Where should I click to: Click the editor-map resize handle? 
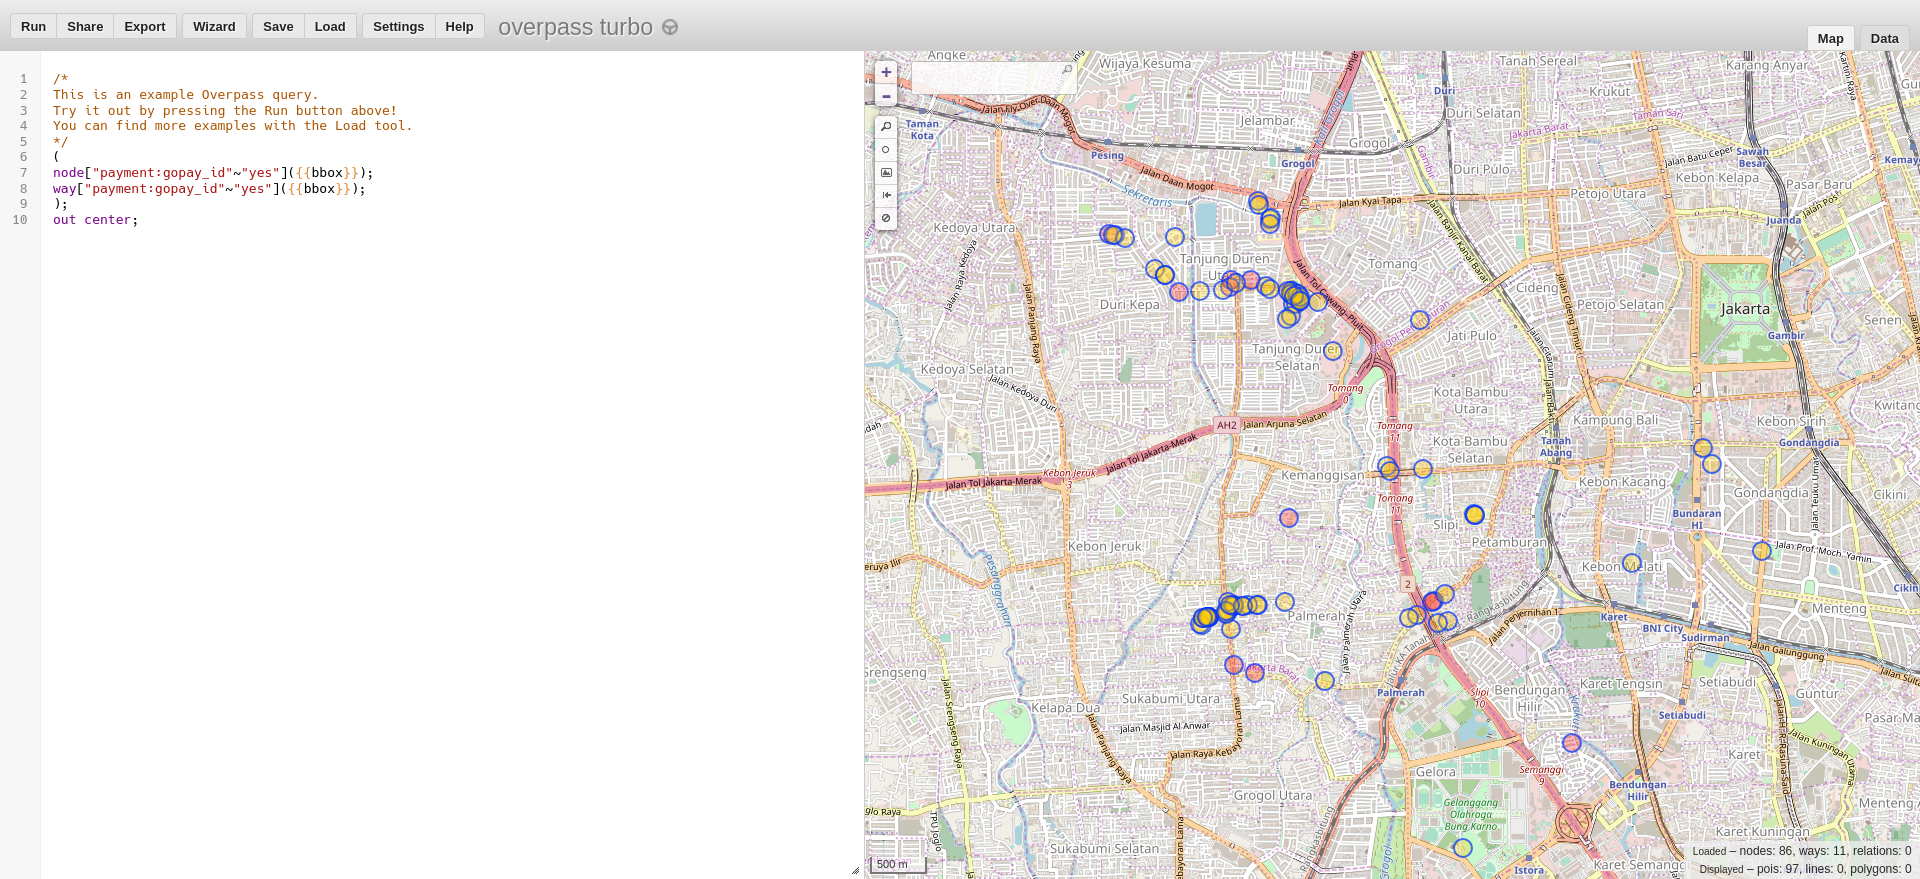[x=855, y=870]
